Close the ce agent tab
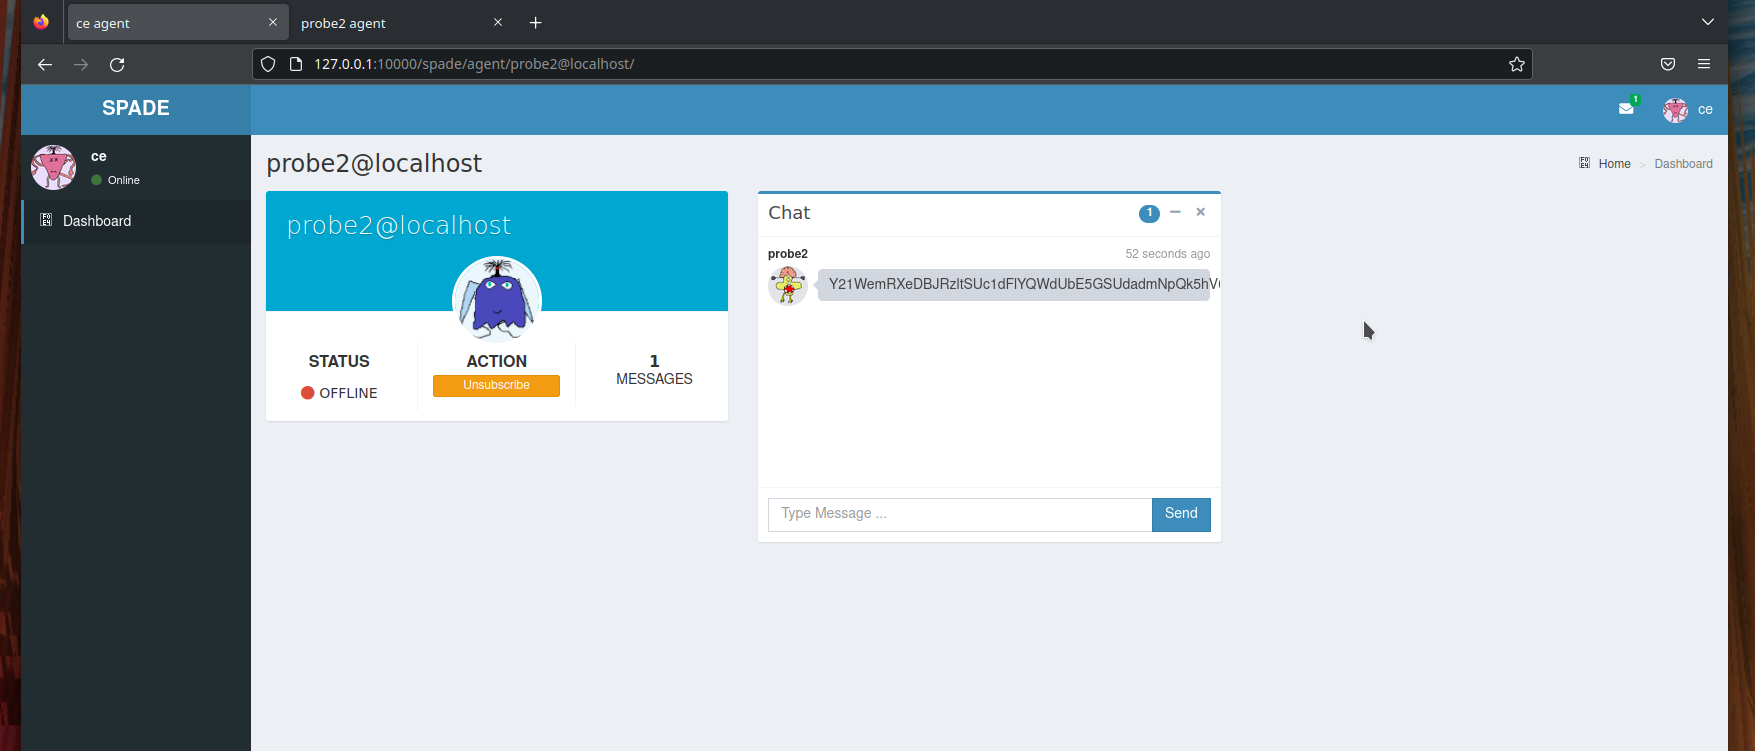The width and height of the screenshot is (1755, 751). click(273, 22)
